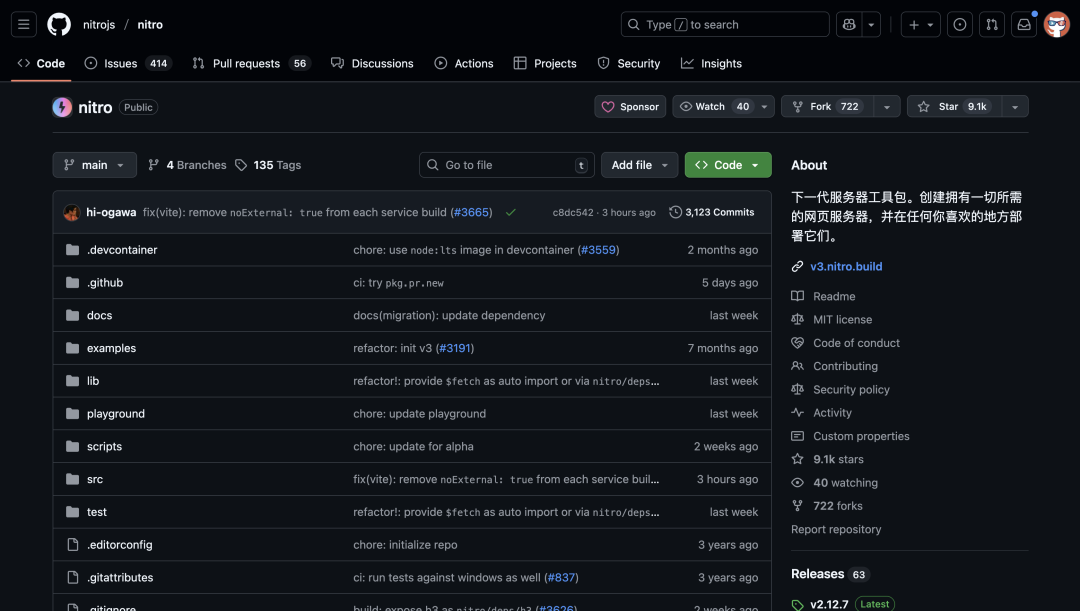This screenshot has height=611, width=1080.
Task: Click the docs folder icon
Action: point(72,315)
